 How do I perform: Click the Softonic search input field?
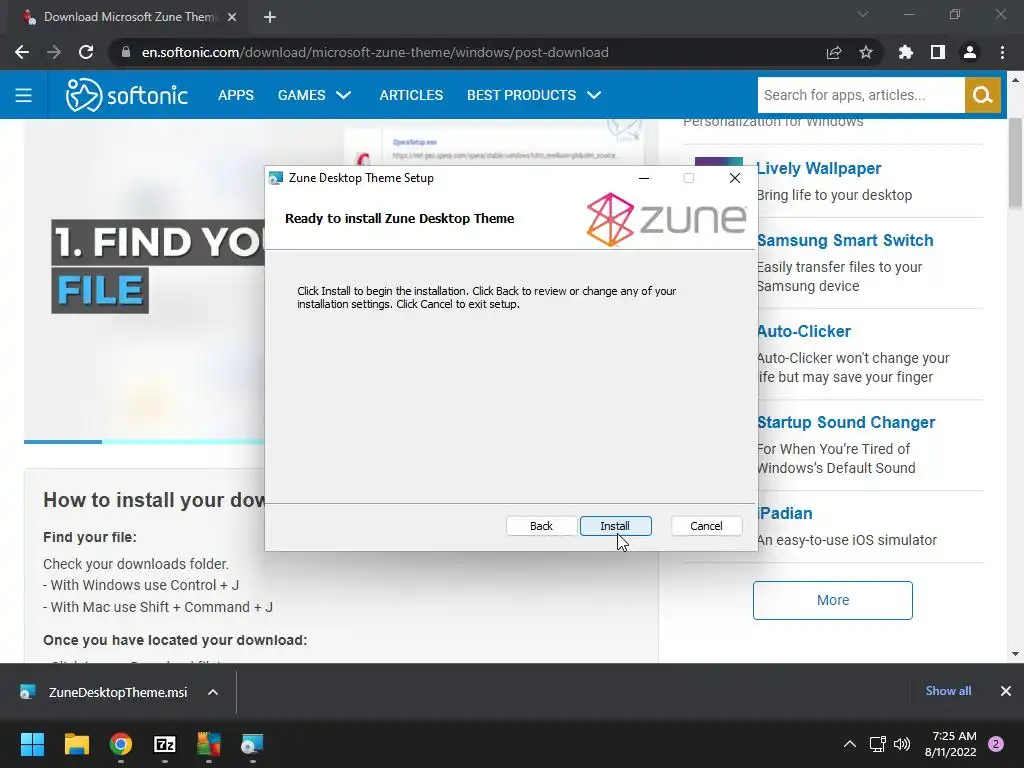coord(861,95)
